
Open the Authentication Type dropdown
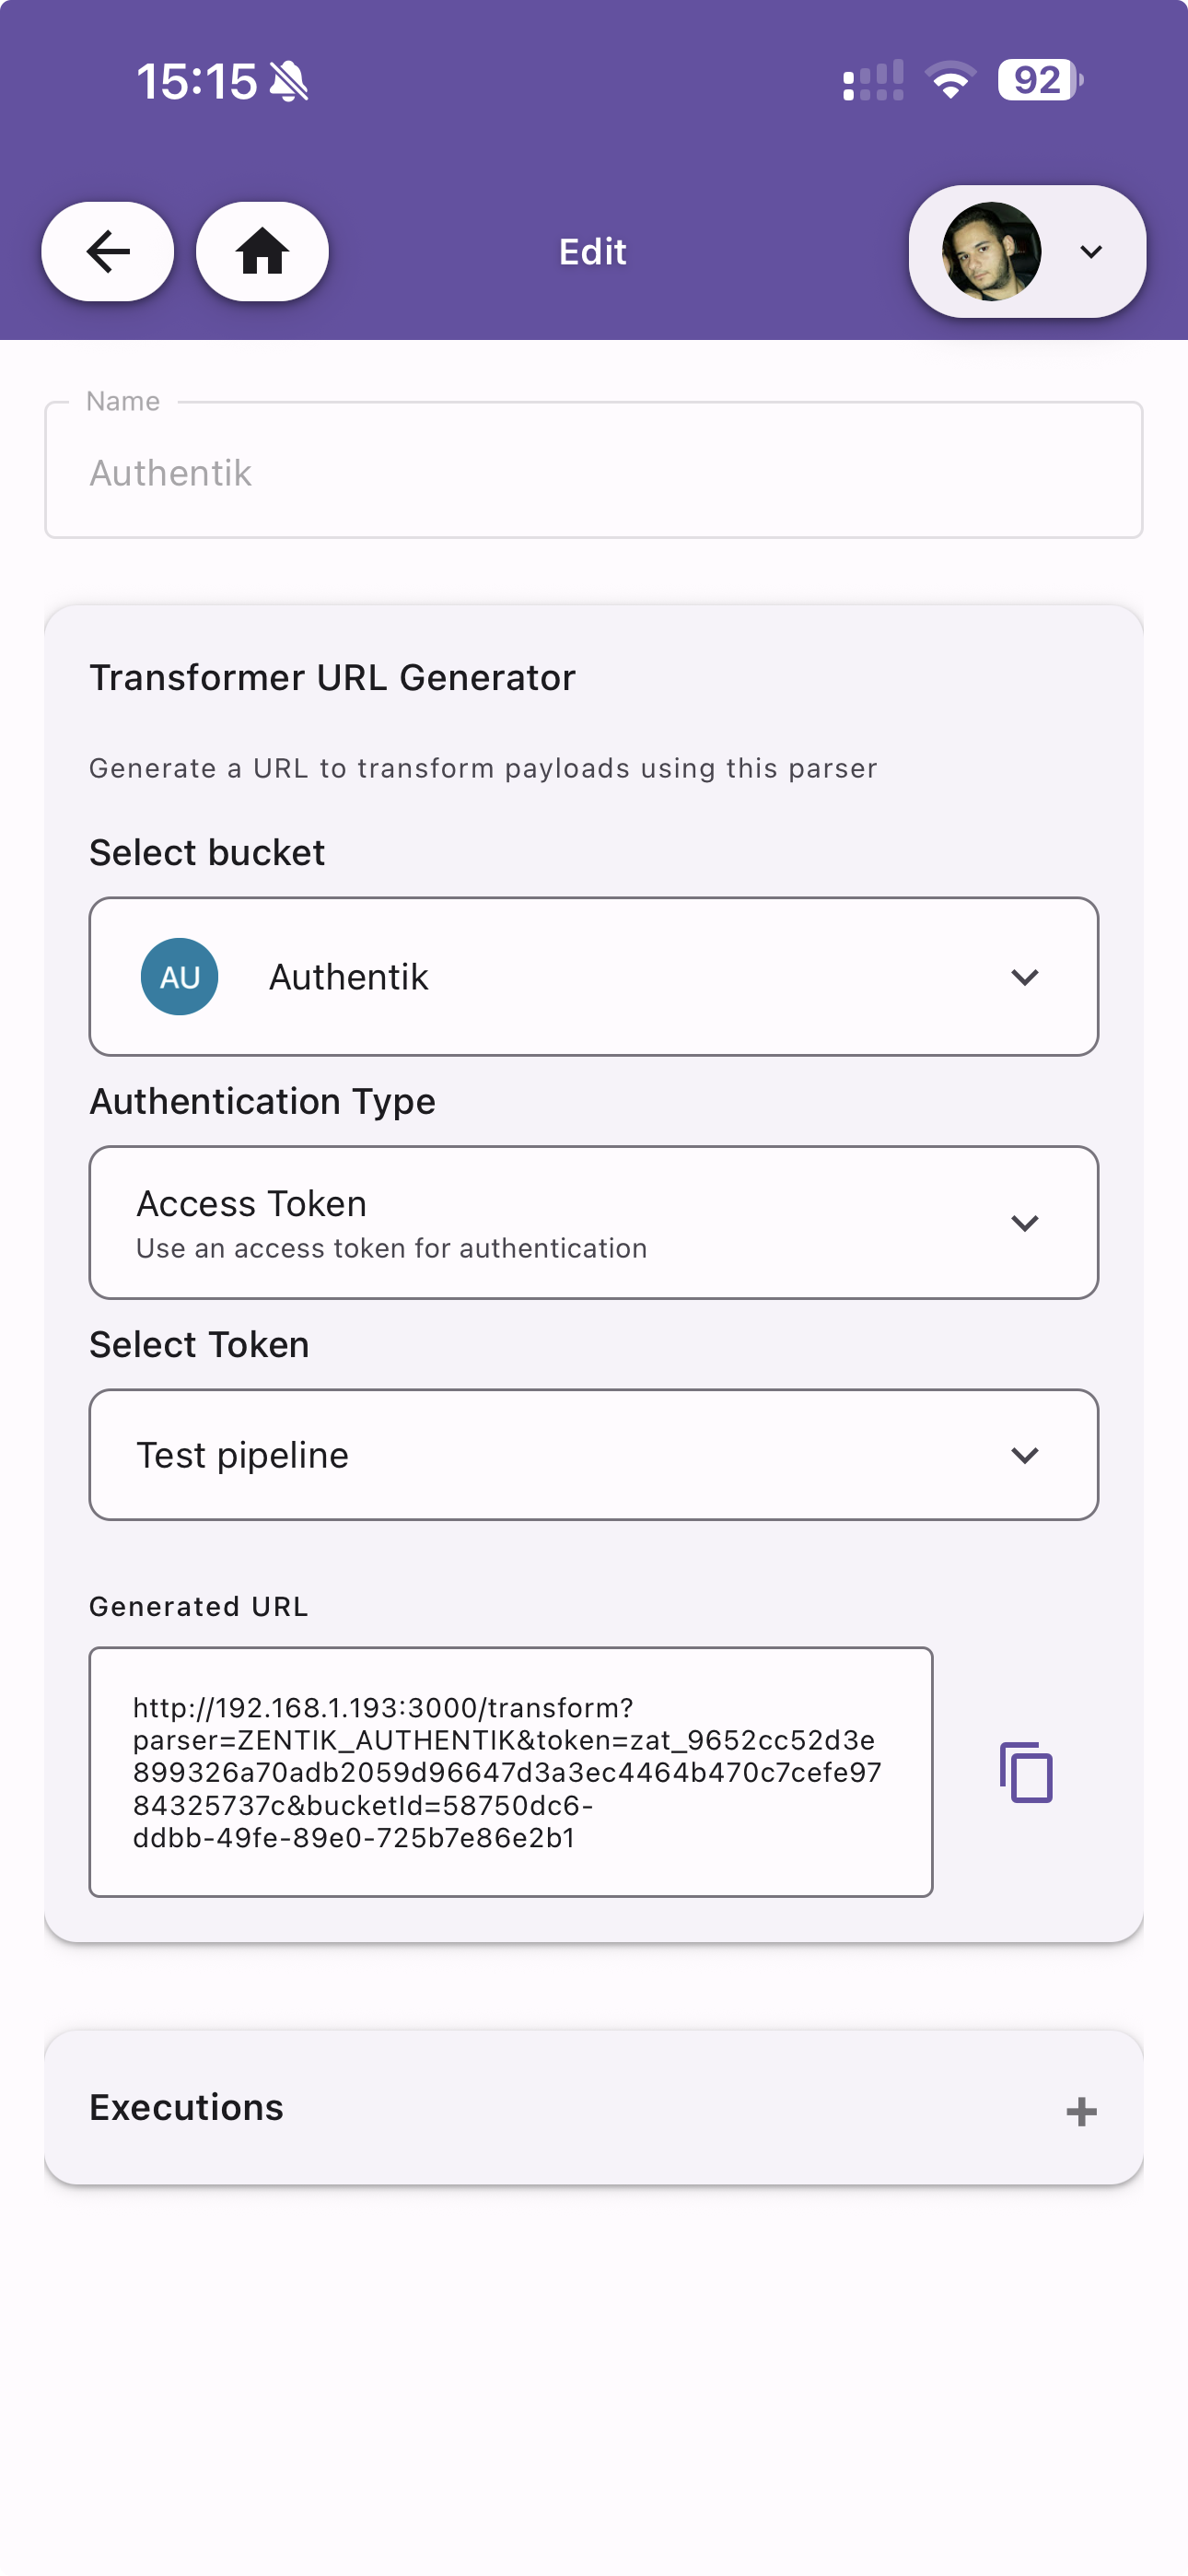1024,1223
